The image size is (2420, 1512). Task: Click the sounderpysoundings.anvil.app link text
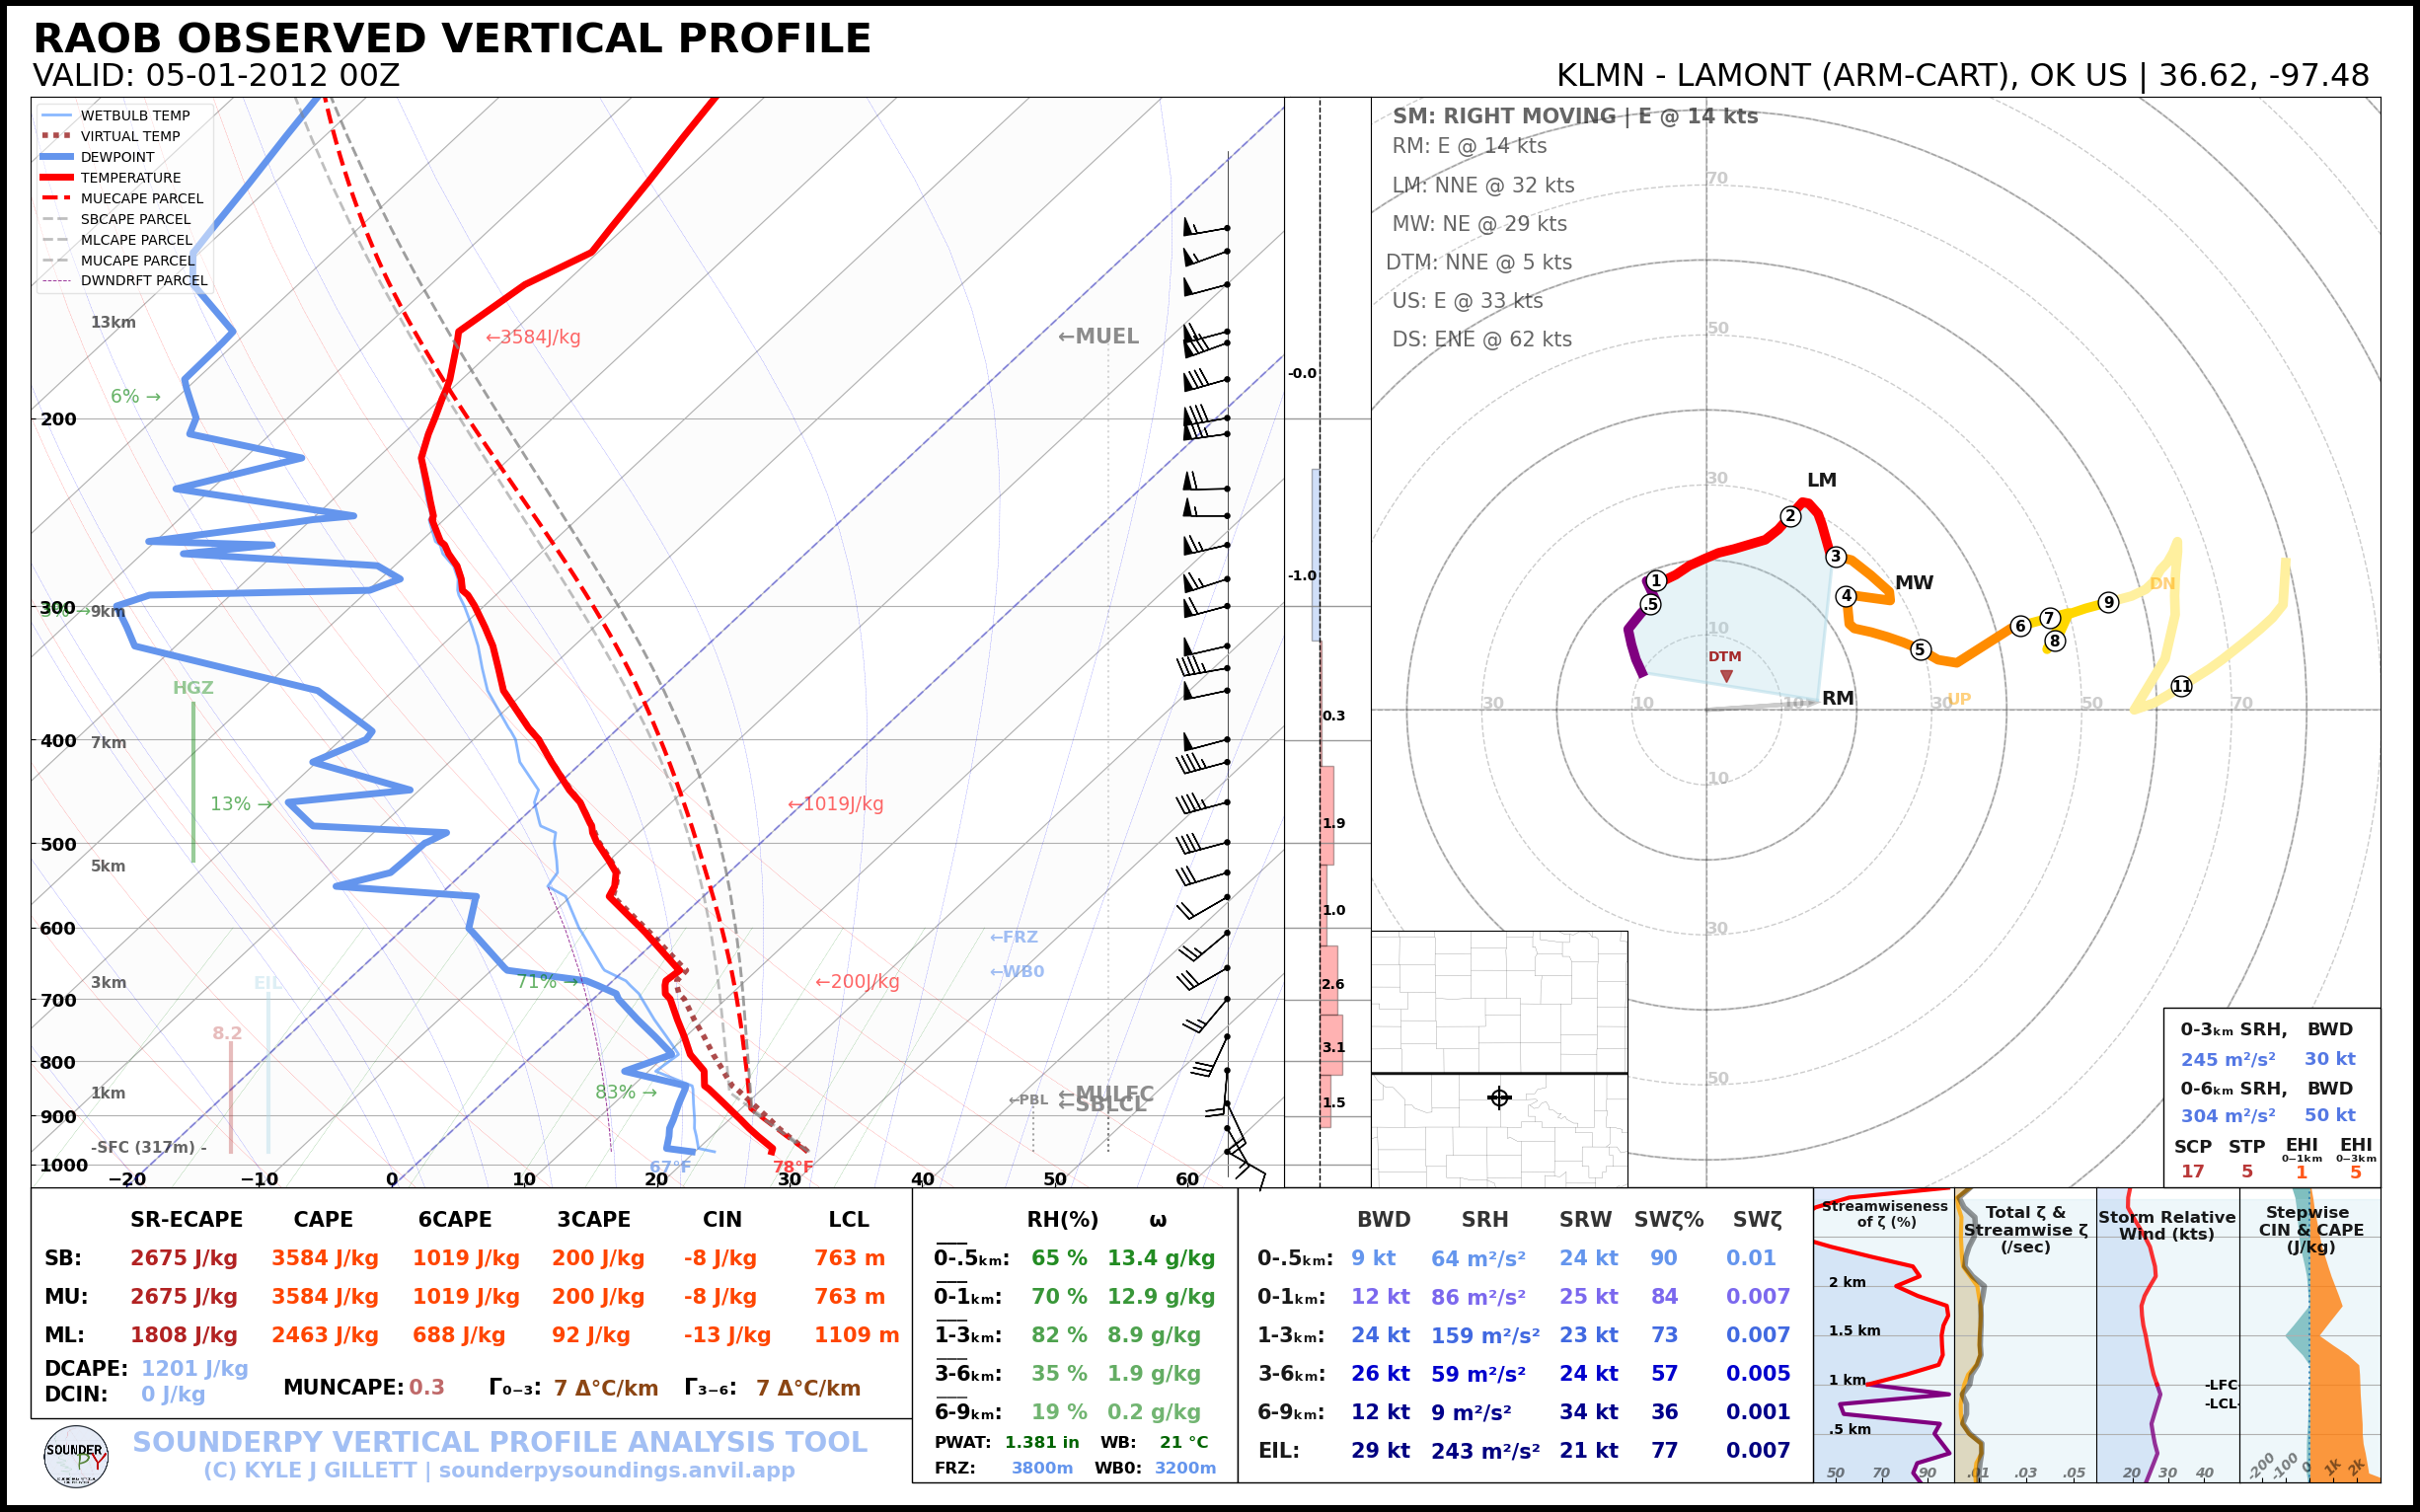click(x=616, y=1470)
